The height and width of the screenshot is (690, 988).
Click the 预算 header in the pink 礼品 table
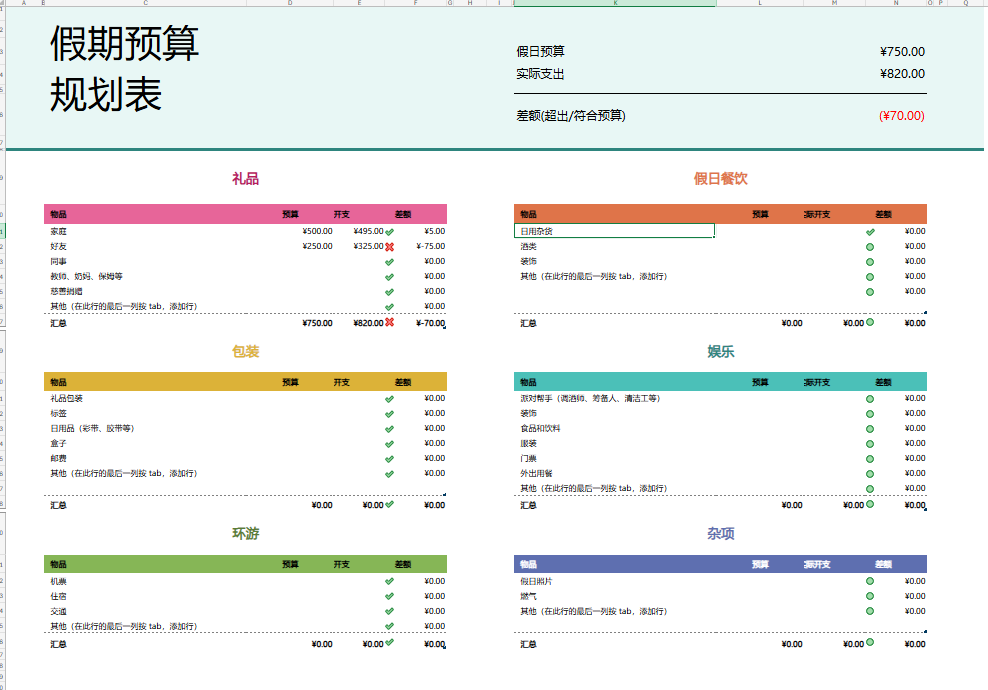tap(290, 214)
